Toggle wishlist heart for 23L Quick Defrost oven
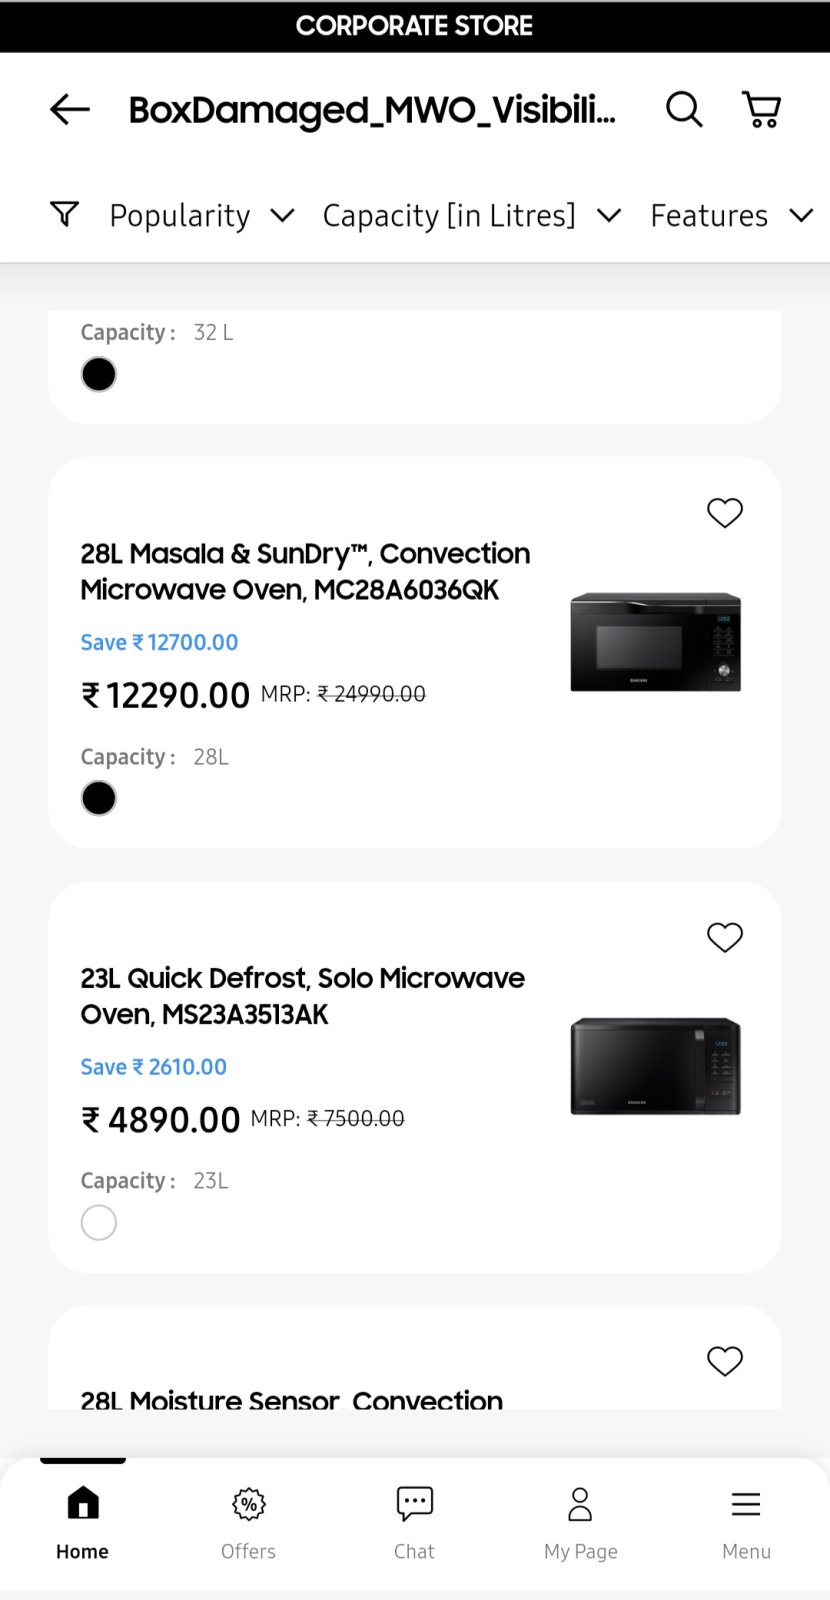Screen dimensions: 830x1600 [x=725, y=937]
